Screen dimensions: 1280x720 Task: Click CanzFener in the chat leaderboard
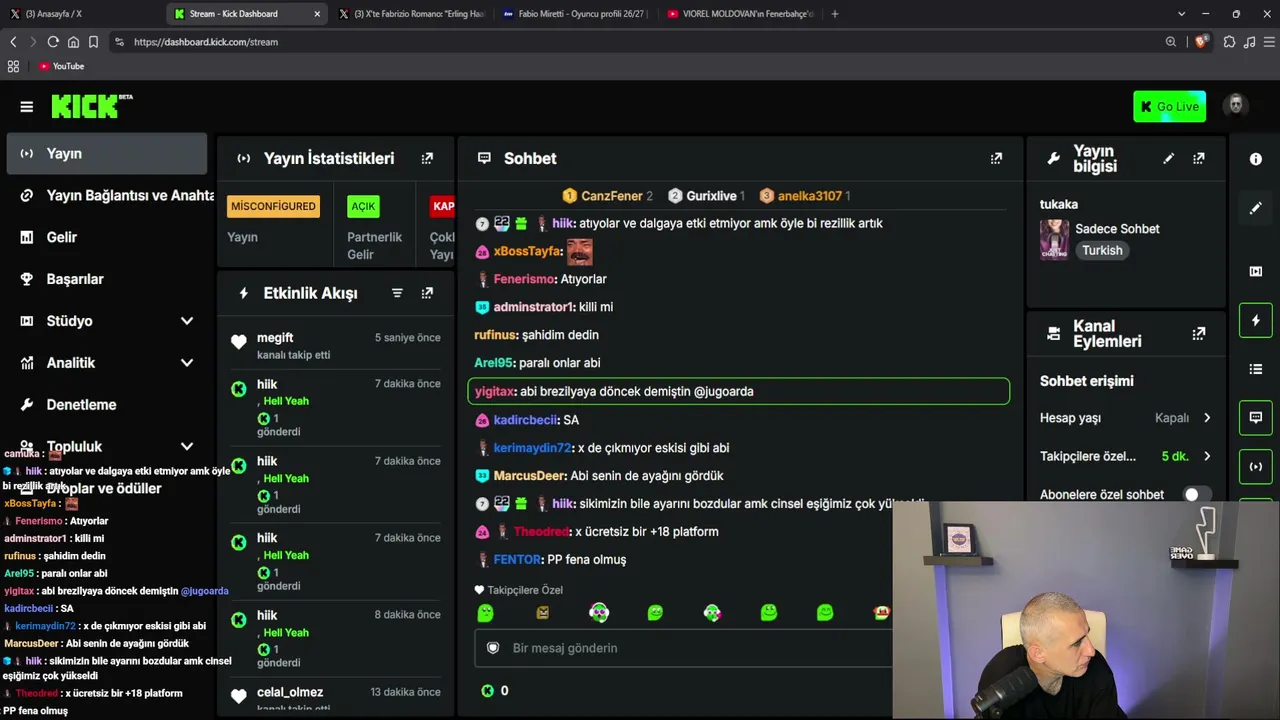pyautogui.click(x=607, y=196)
